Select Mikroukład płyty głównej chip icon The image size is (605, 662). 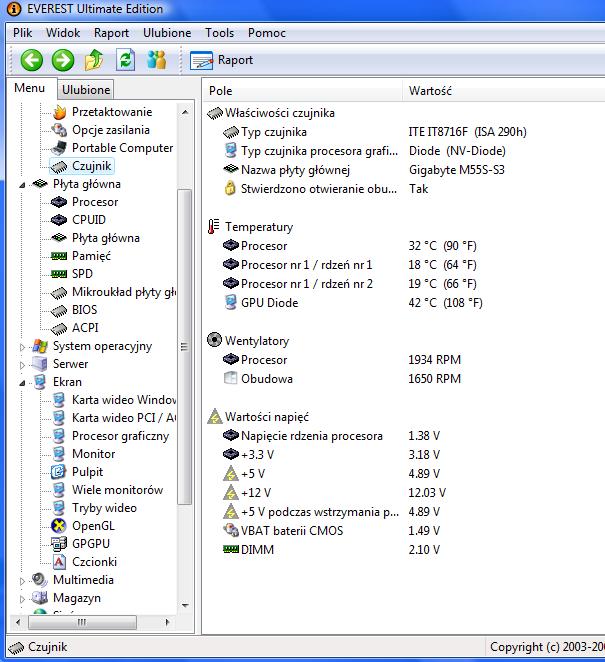tap(59, 292)
